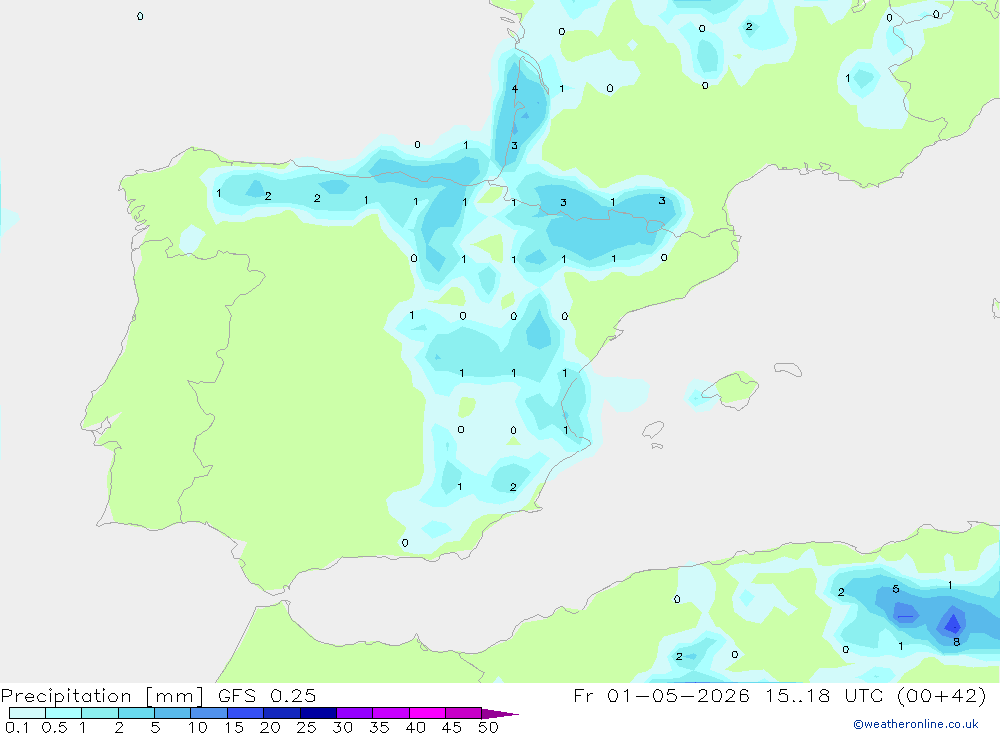This screenshot has width=1000, height=733.
Task: Click the purple arrow tip past 50 in legend
Action: click(500, 714)
